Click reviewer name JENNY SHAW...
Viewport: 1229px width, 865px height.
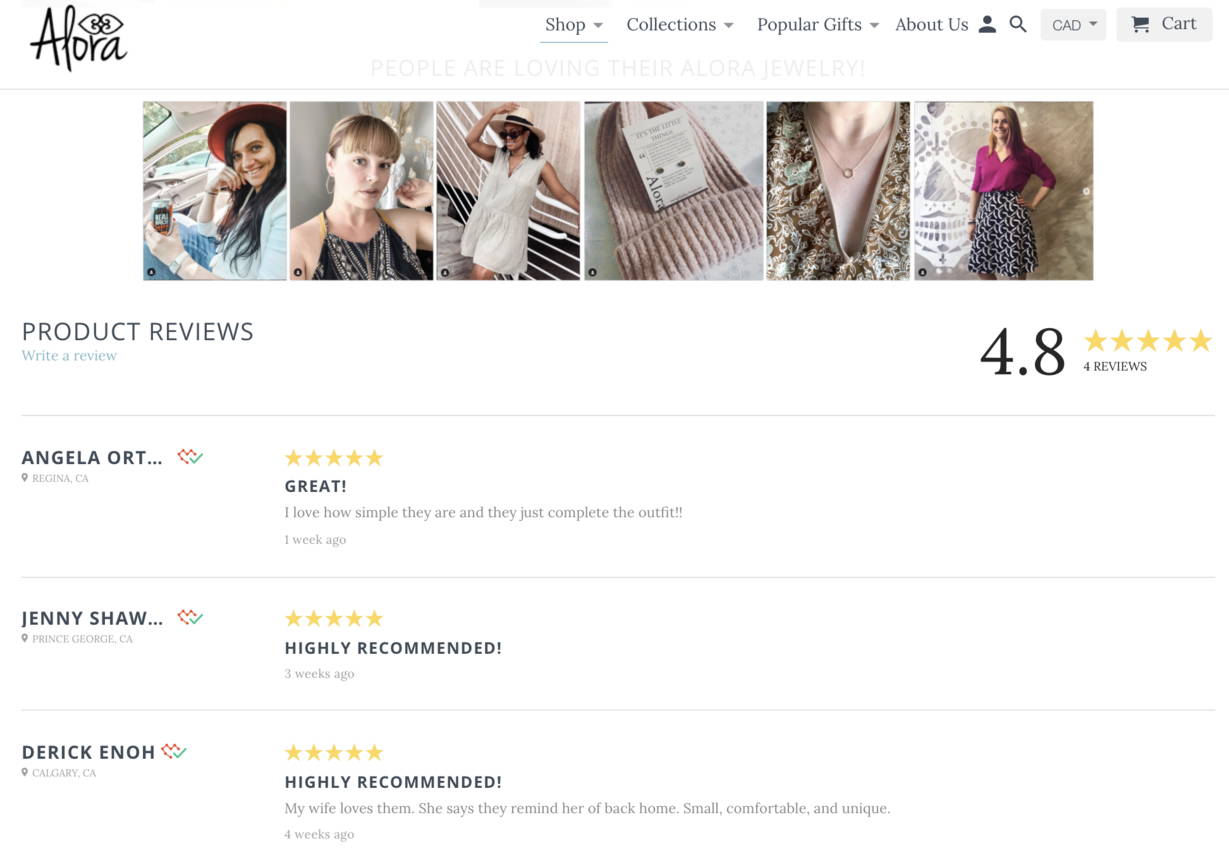(92, 618)
